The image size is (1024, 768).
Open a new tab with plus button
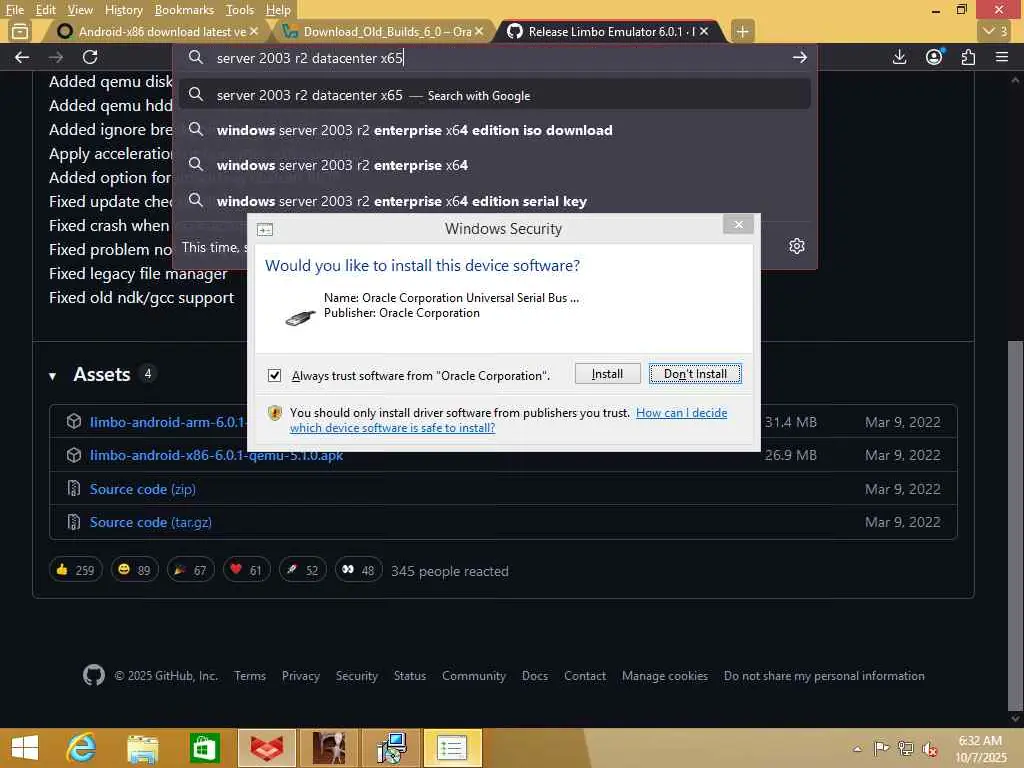742,31
